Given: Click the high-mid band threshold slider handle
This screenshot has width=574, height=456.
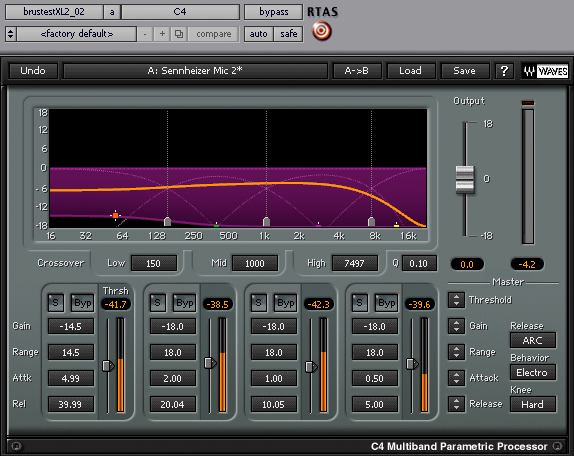Looking at the screenshot, I should click(311, 367).
